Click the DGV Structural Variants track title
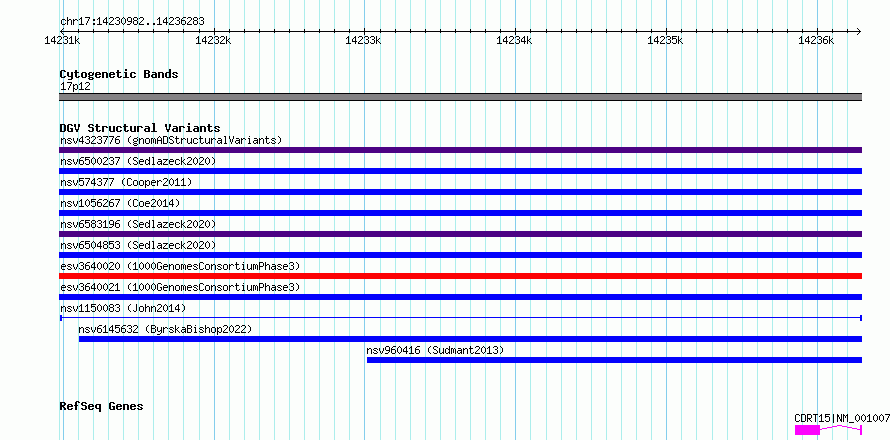The image size is (890, 440). [140, 128]
